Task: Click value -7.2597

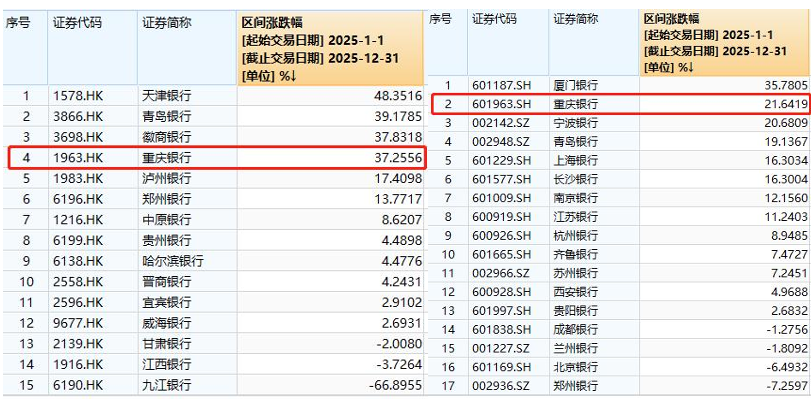Action: point(787,386)
